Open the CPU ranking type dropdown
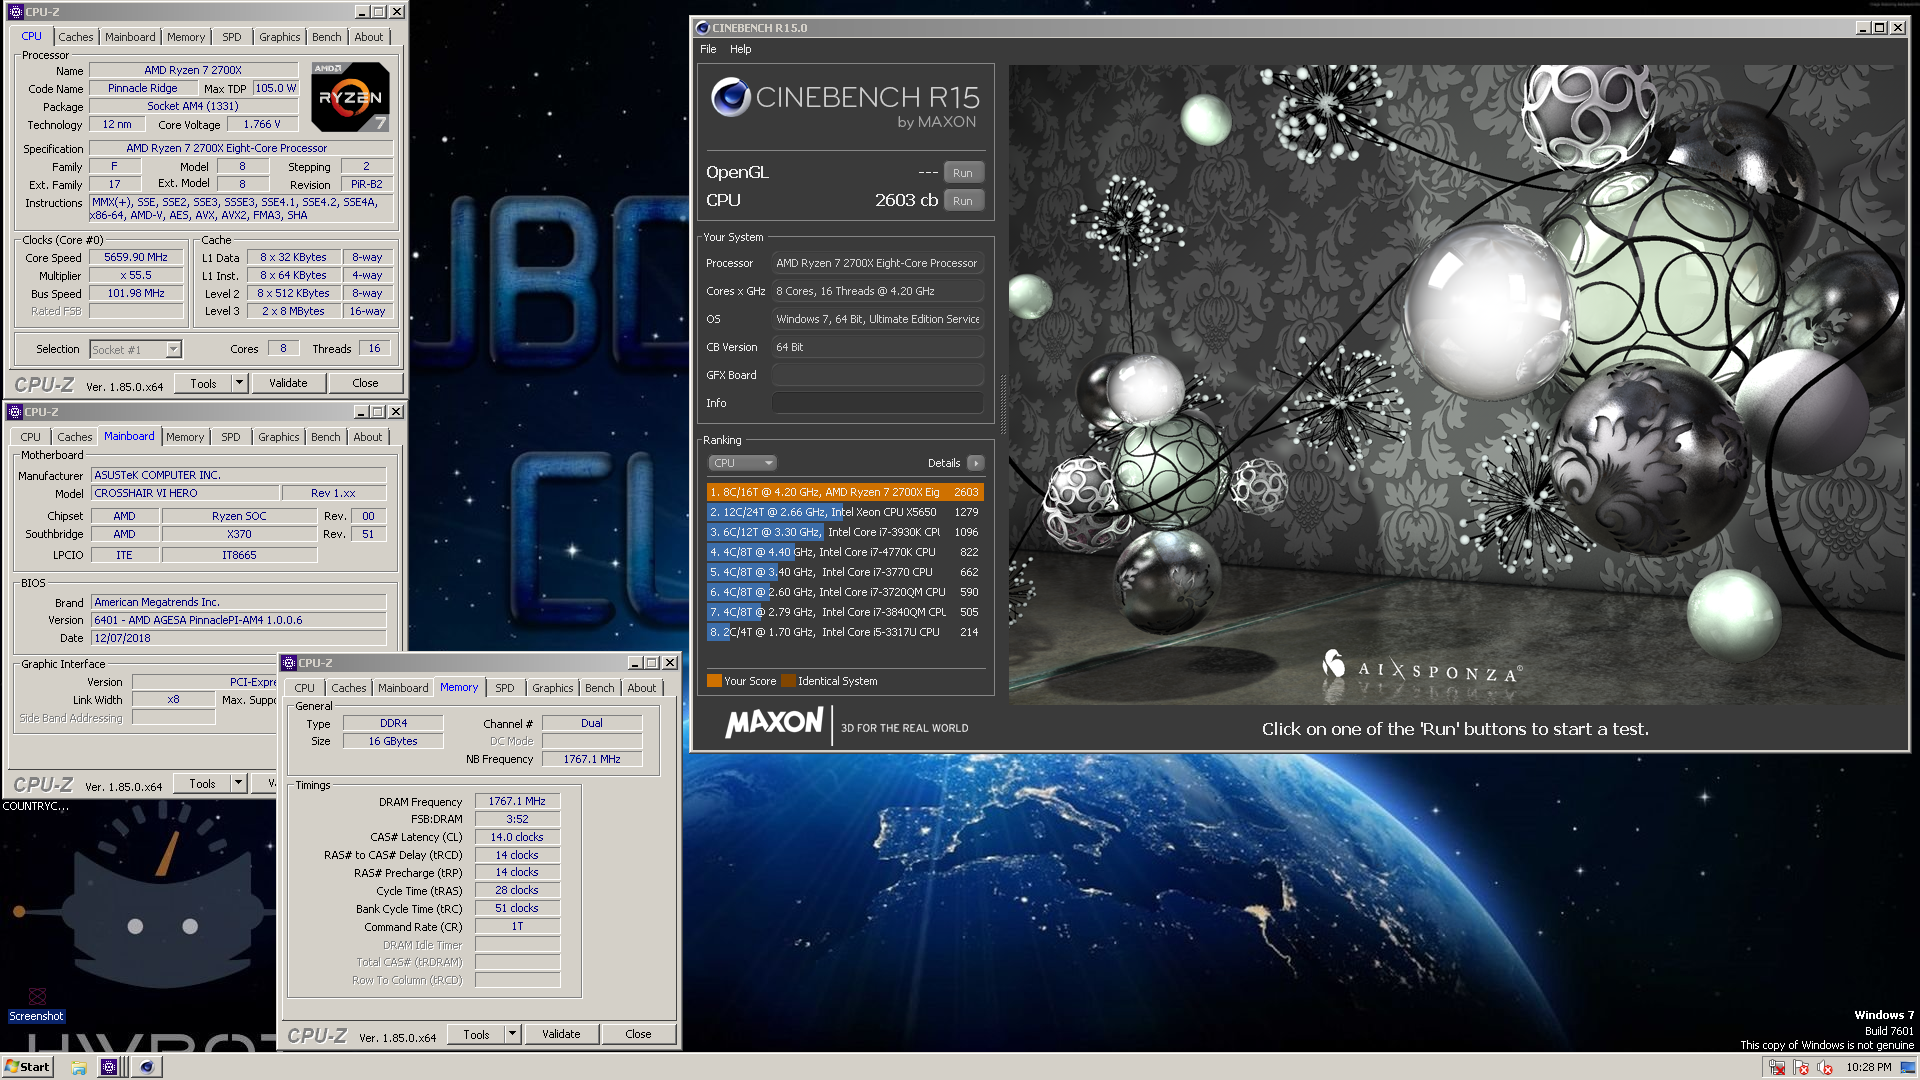 742,463
